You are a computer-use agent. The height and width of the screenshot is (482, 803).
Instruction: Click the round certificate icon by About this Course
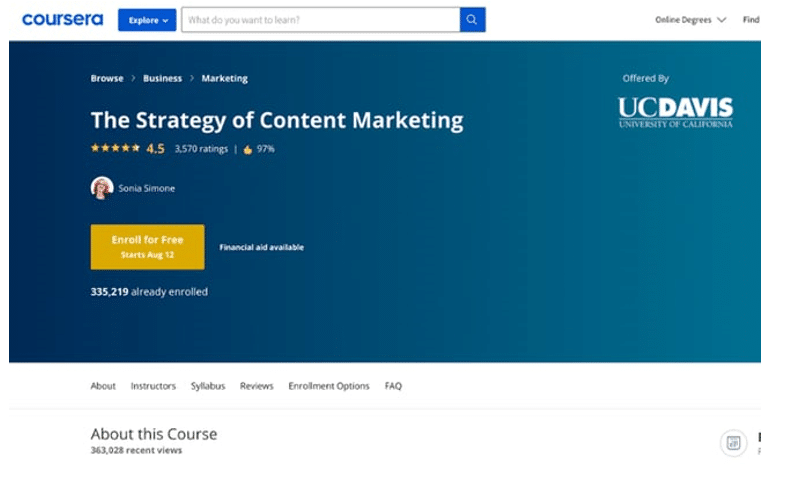[x=733, y=443]
